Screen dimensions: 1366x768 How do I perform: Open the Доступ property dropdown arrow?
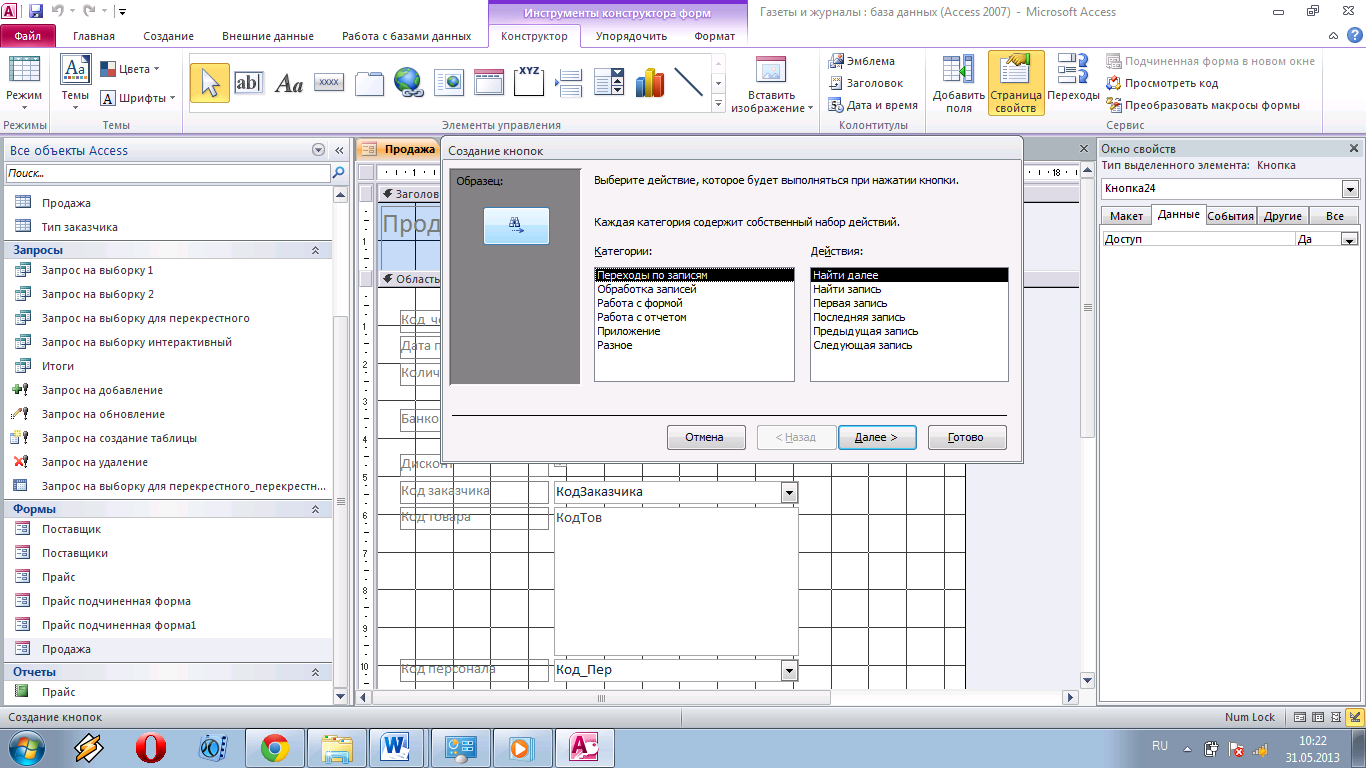1350,240
